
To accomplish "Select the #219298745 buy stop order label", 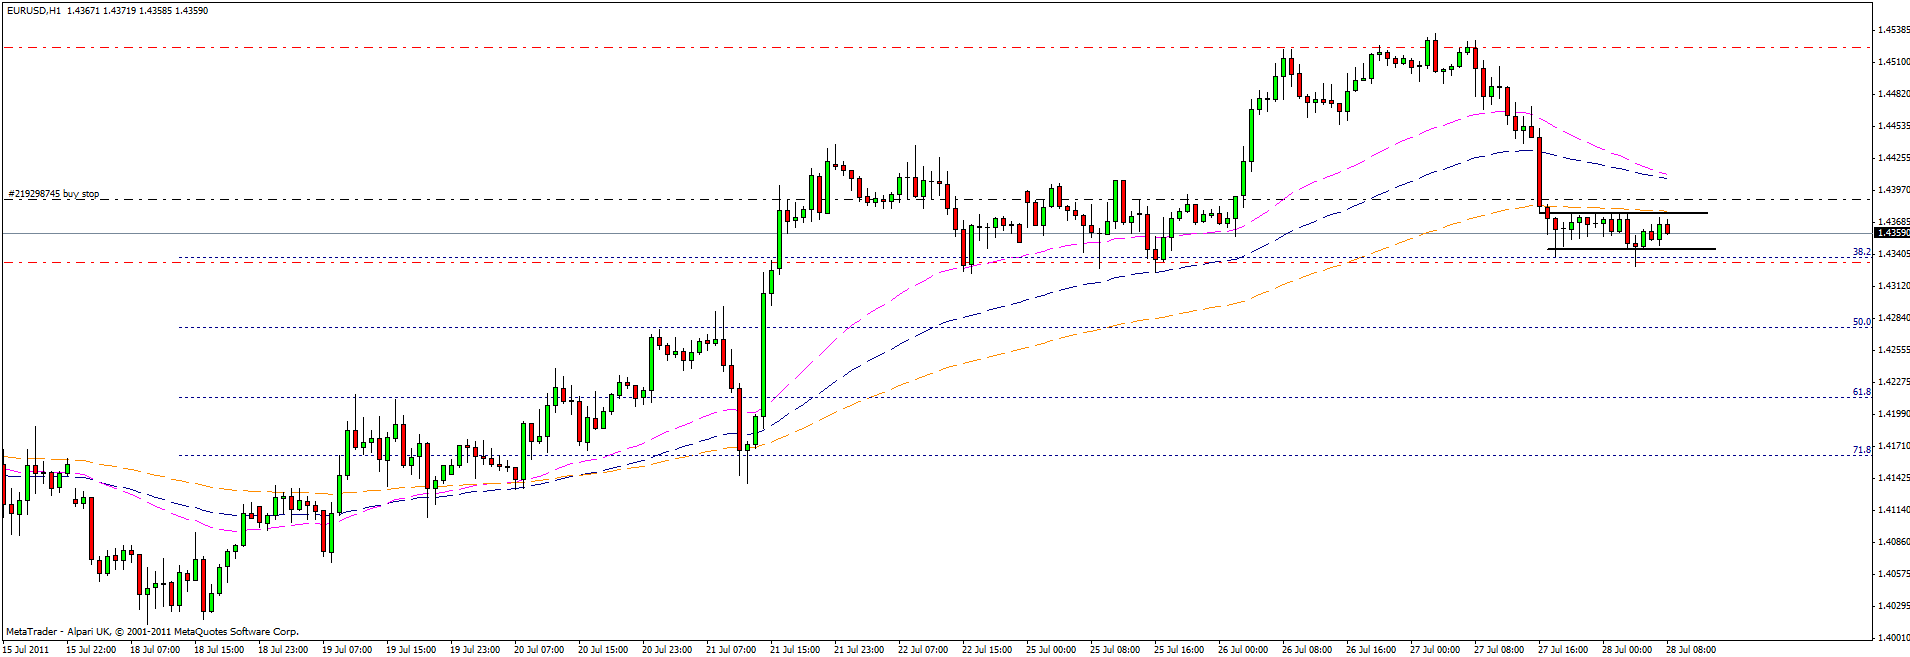I will 54,194.
